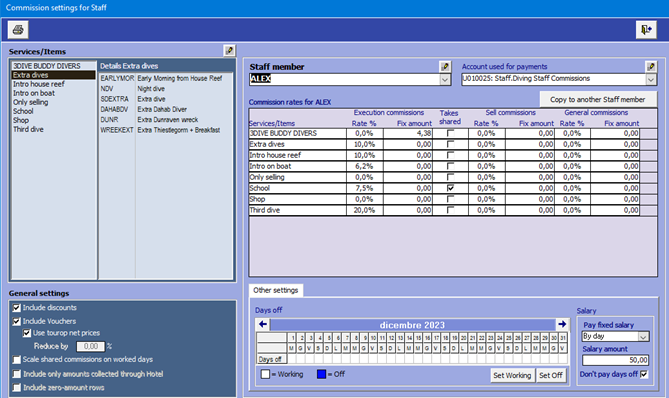Image resolution: width=669 pixels, height=398 pixels.
Task: Check Takes shared for 3DIVE BUDDY DIVERS row
Action: pos(450,133)
